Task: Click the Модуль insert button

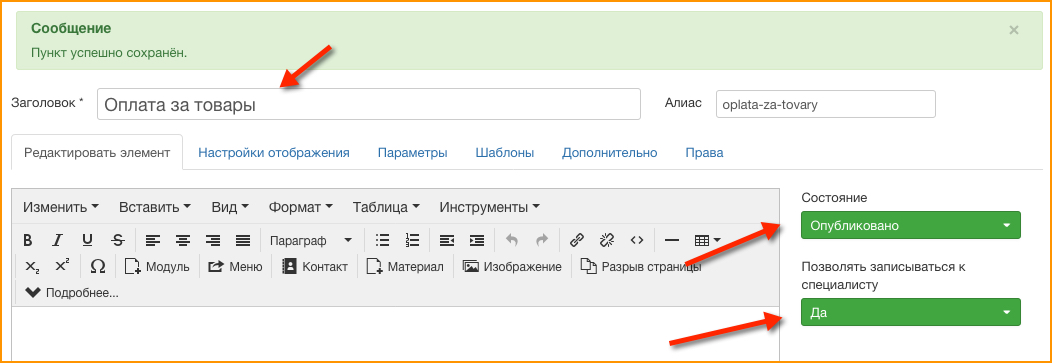Action: [157, 266]
